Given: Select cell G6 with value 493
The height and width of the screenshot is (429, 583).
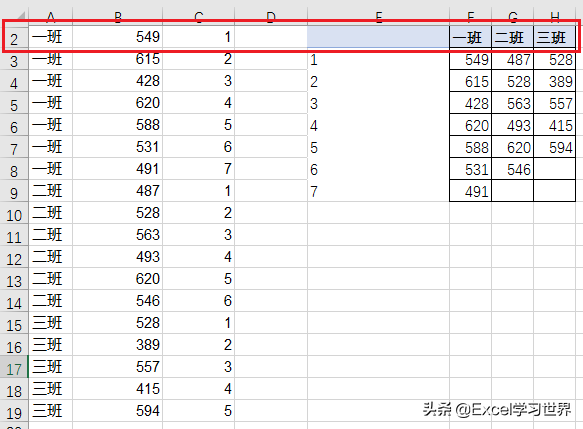Looking at the screenshot, I should 512,125.
